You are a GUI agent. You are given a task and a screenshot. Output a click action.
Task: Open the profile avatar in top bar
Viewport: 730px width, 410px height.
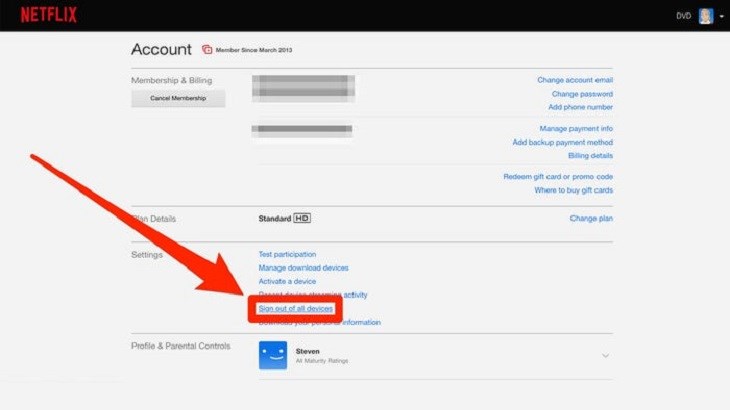click(x=706, y=16)
